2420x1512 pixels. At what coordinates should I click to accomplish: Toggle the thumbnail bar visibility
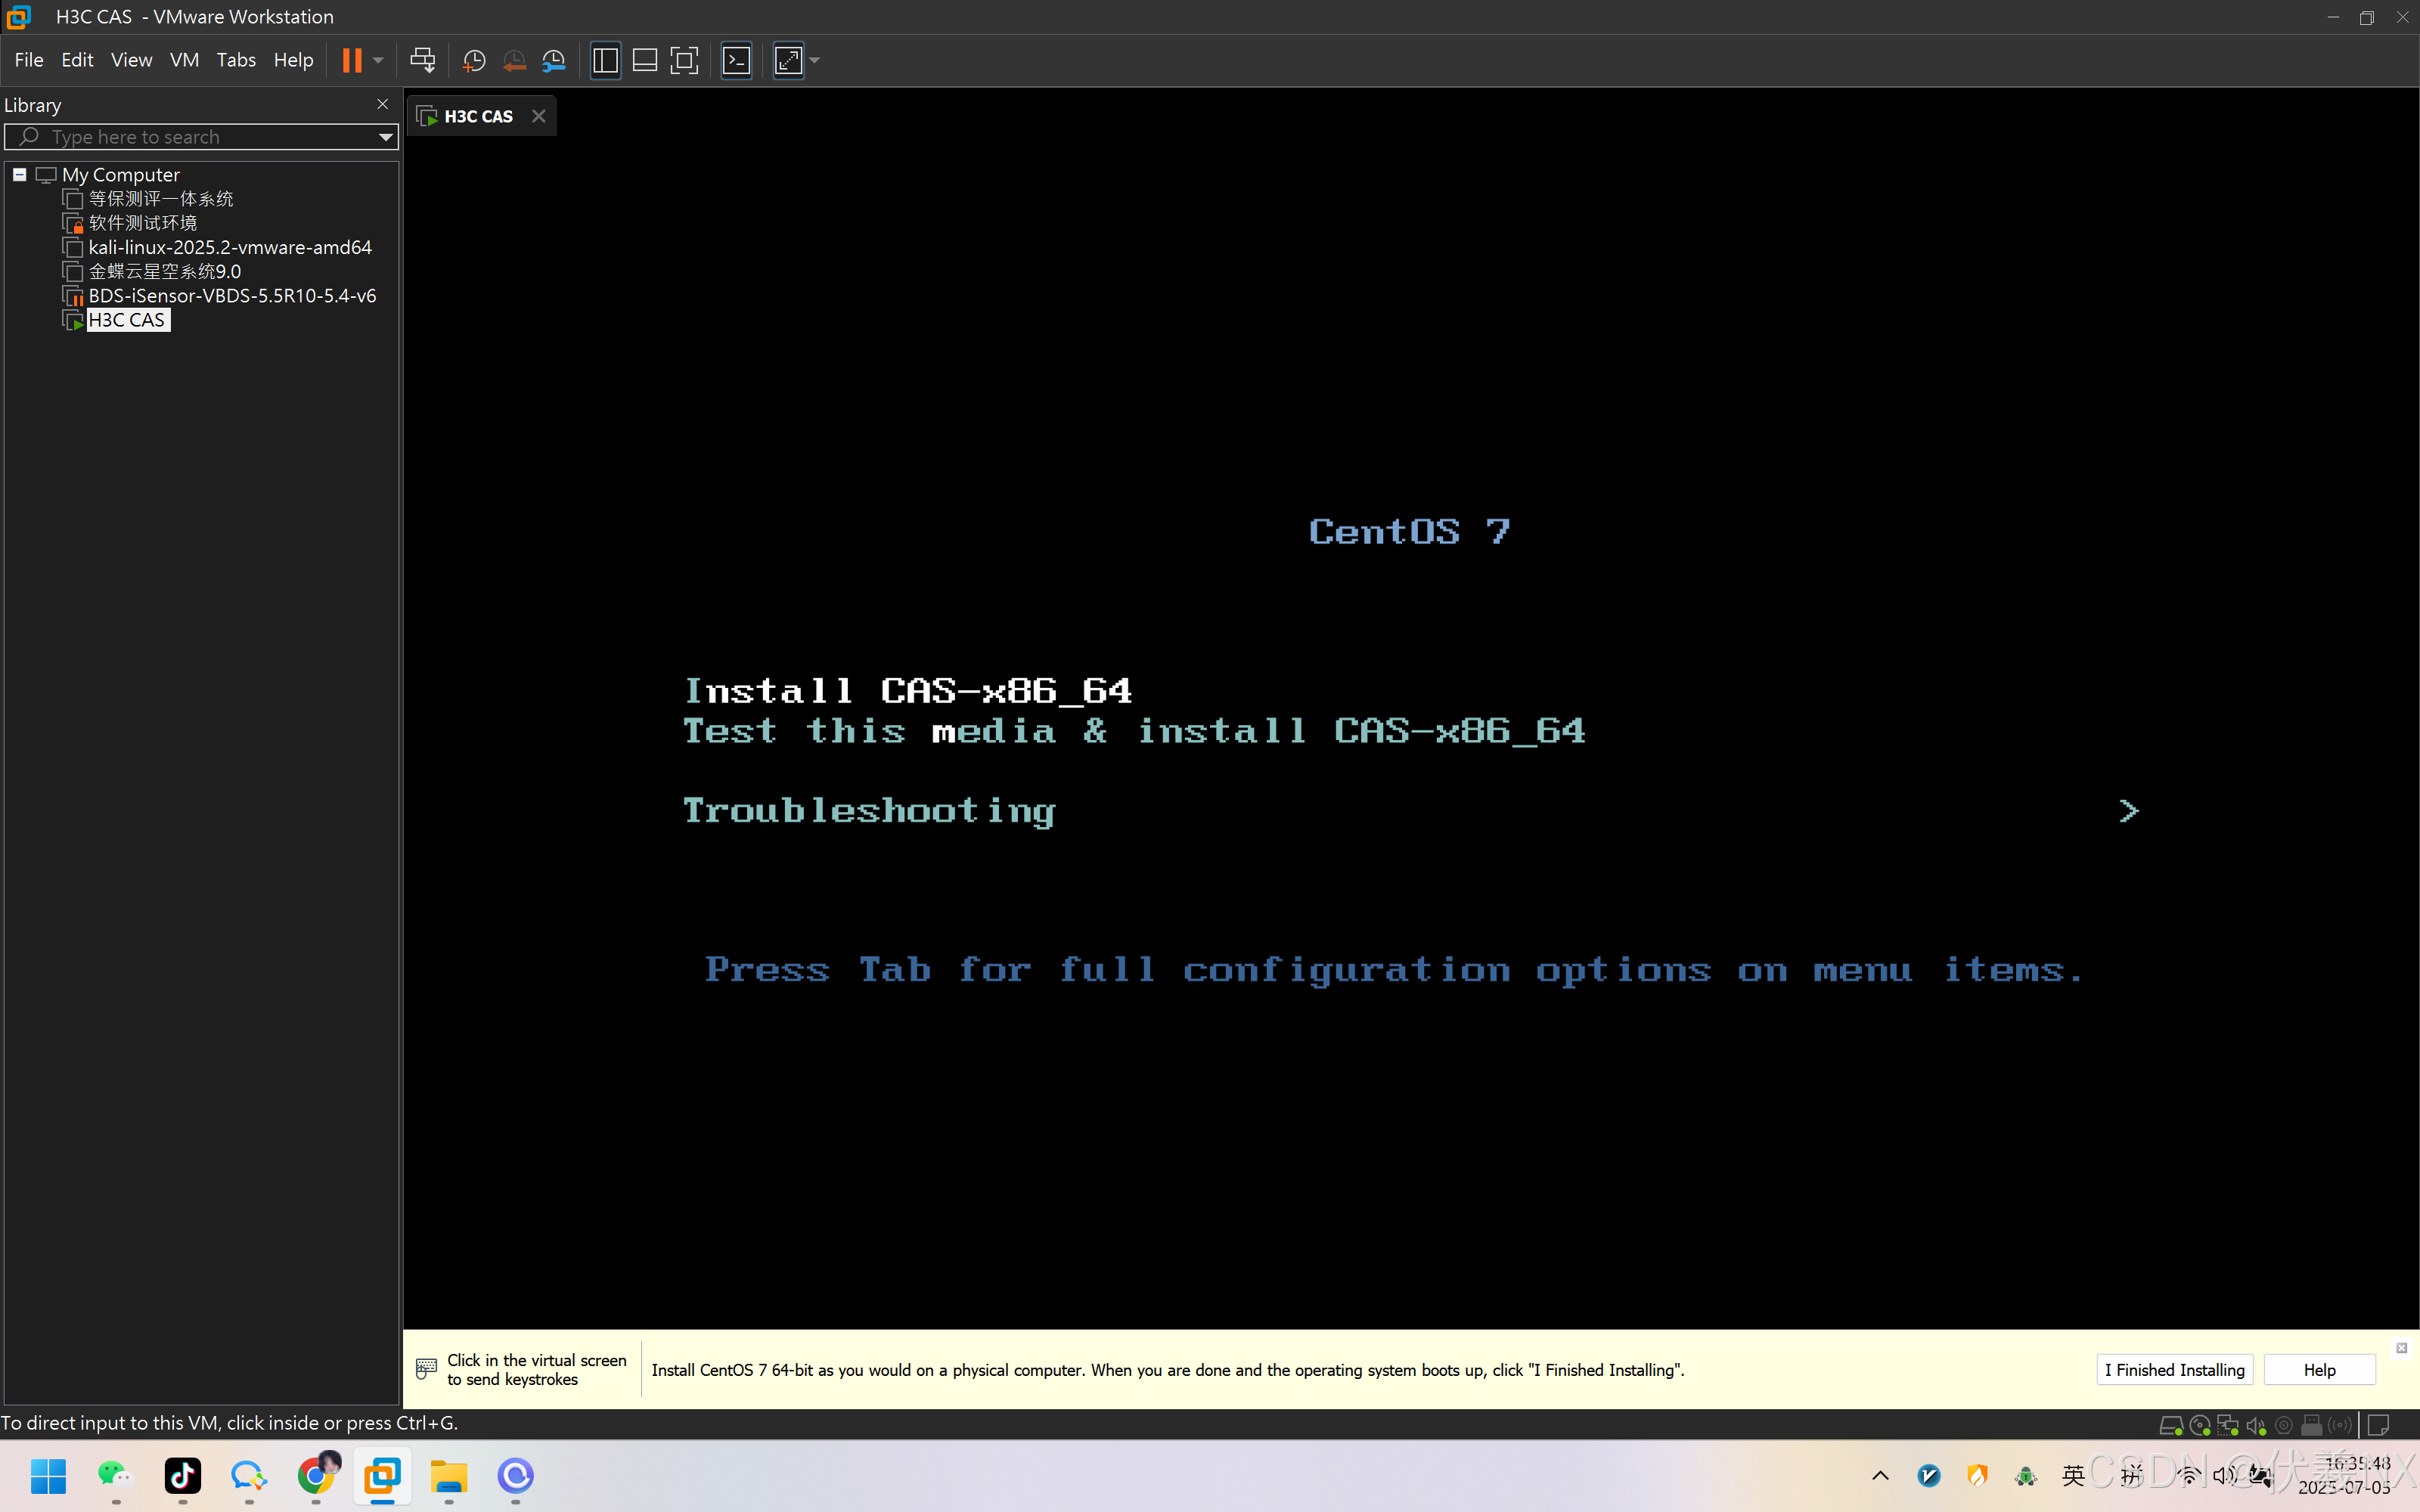coord(645,60)
